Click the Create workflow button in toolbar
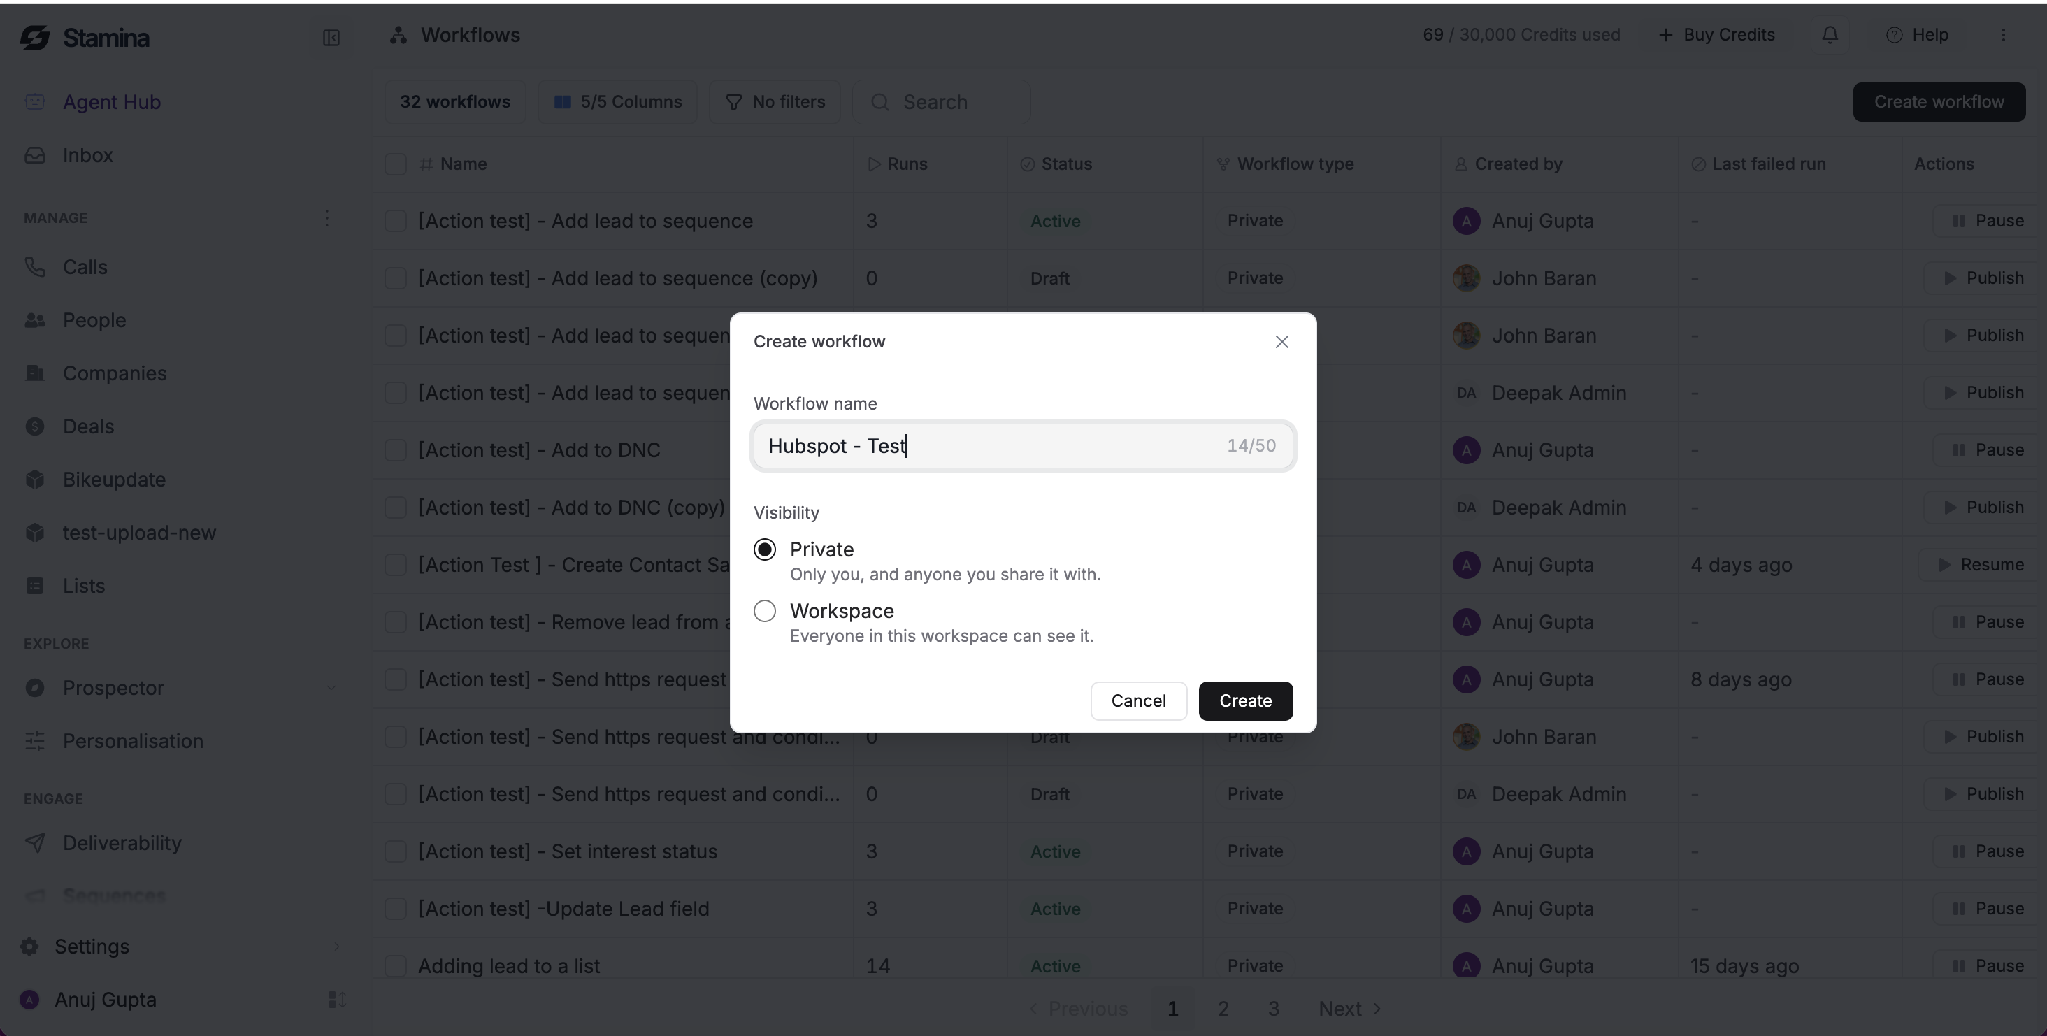The width and height of the screenshot is (2047, 1036). point(1939,102)
